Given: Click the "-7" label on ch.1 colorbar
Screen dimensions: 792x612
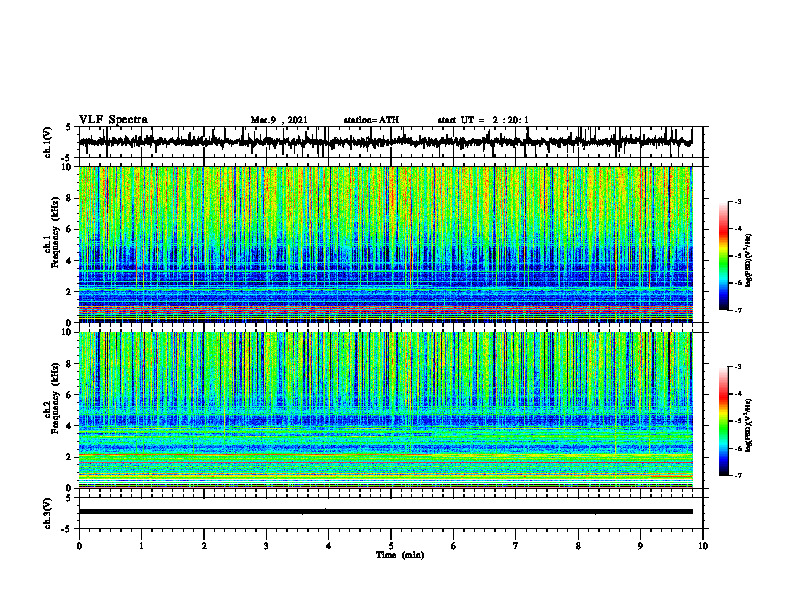Looking at the screenshot, I should pos(737,310).
